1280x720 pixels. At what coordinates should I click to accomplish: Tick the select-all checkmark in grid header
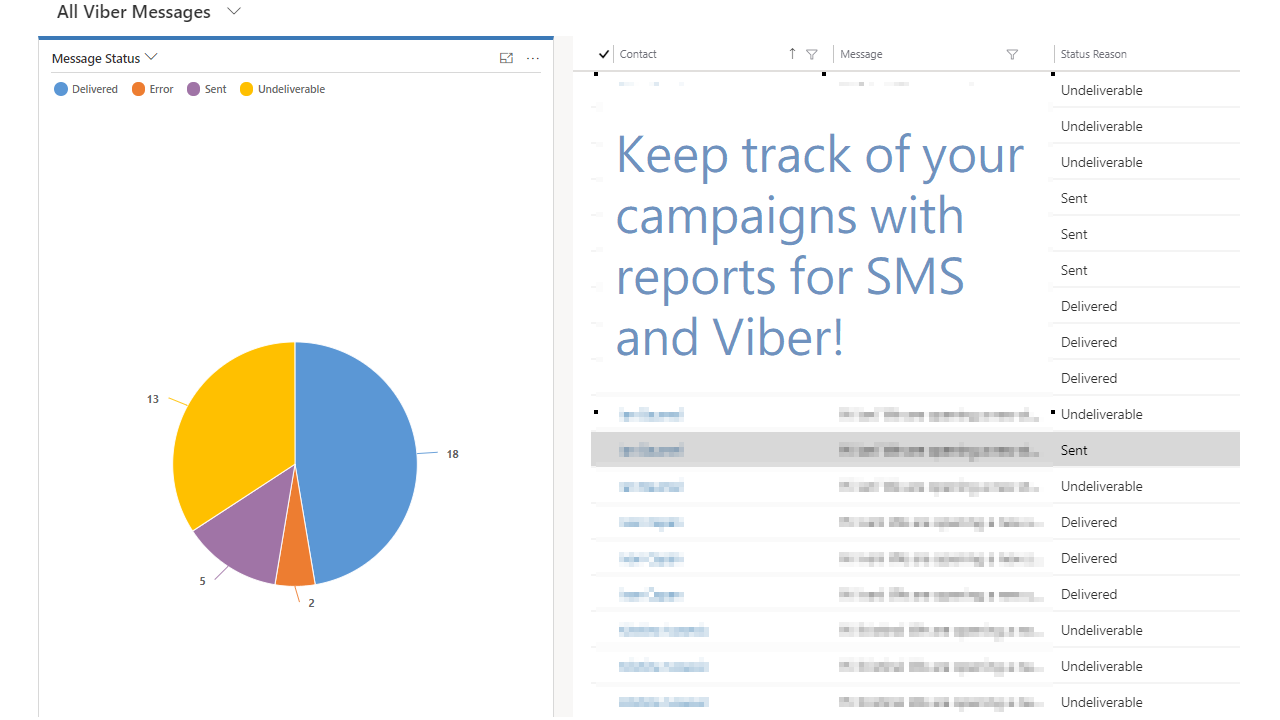604,54
